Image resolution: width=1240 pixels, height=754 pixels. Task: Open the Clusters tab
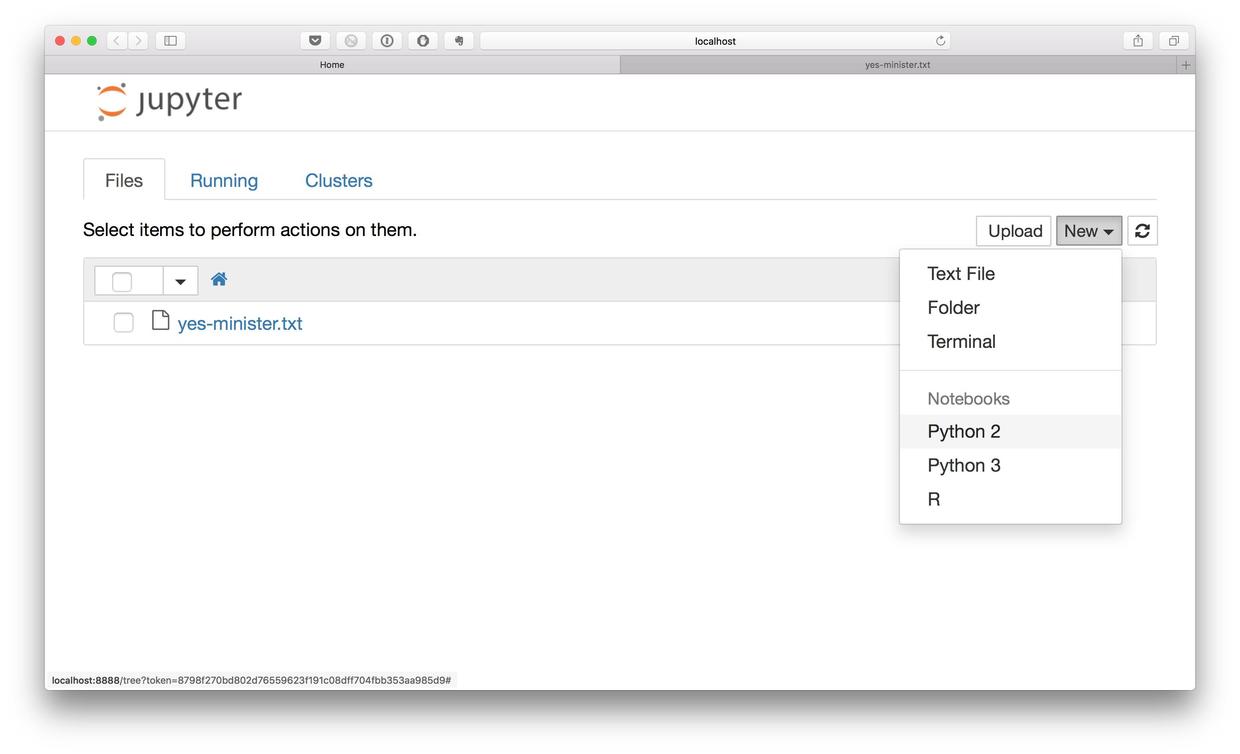(338, 181)
